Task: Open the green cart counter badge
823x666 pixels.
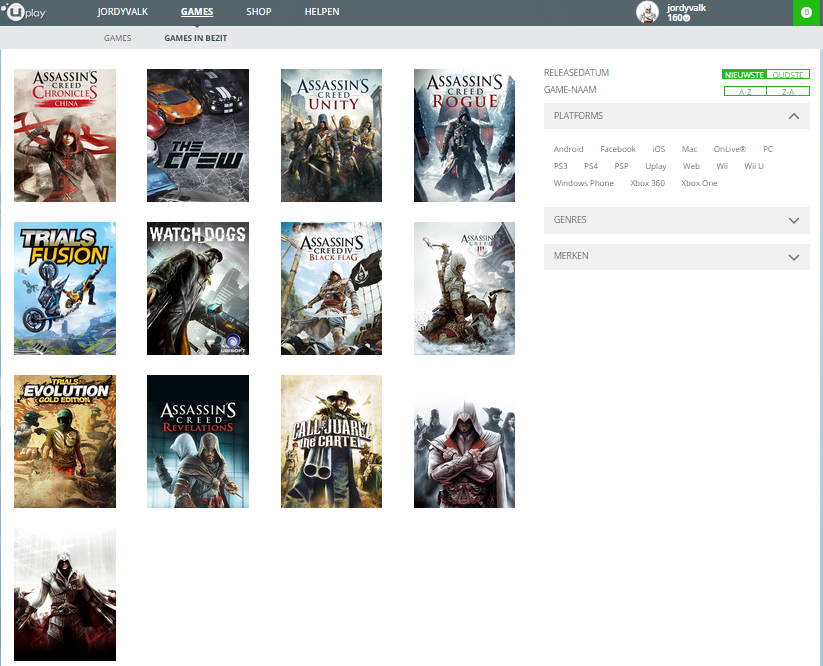Action: pos(807,12)
